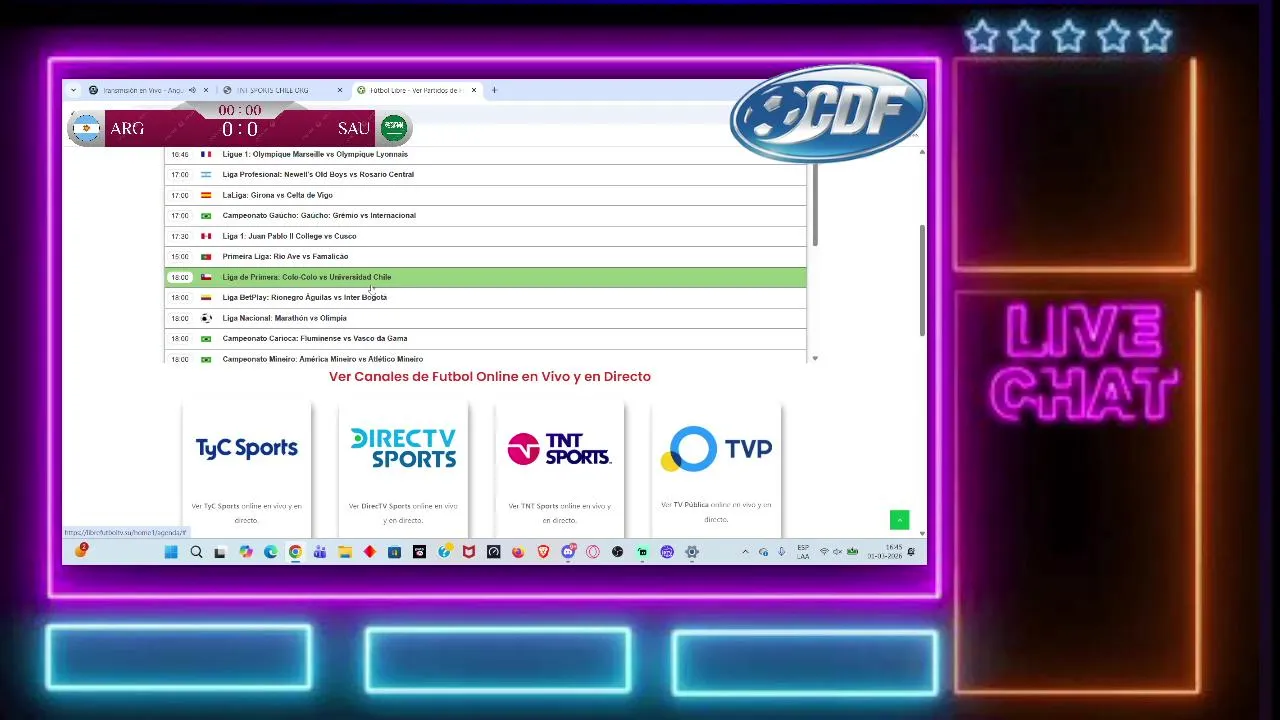Open the volume tray icon
Image resolution: width=1280 pixels, height=720 pixels.
[x=837, y=552]
